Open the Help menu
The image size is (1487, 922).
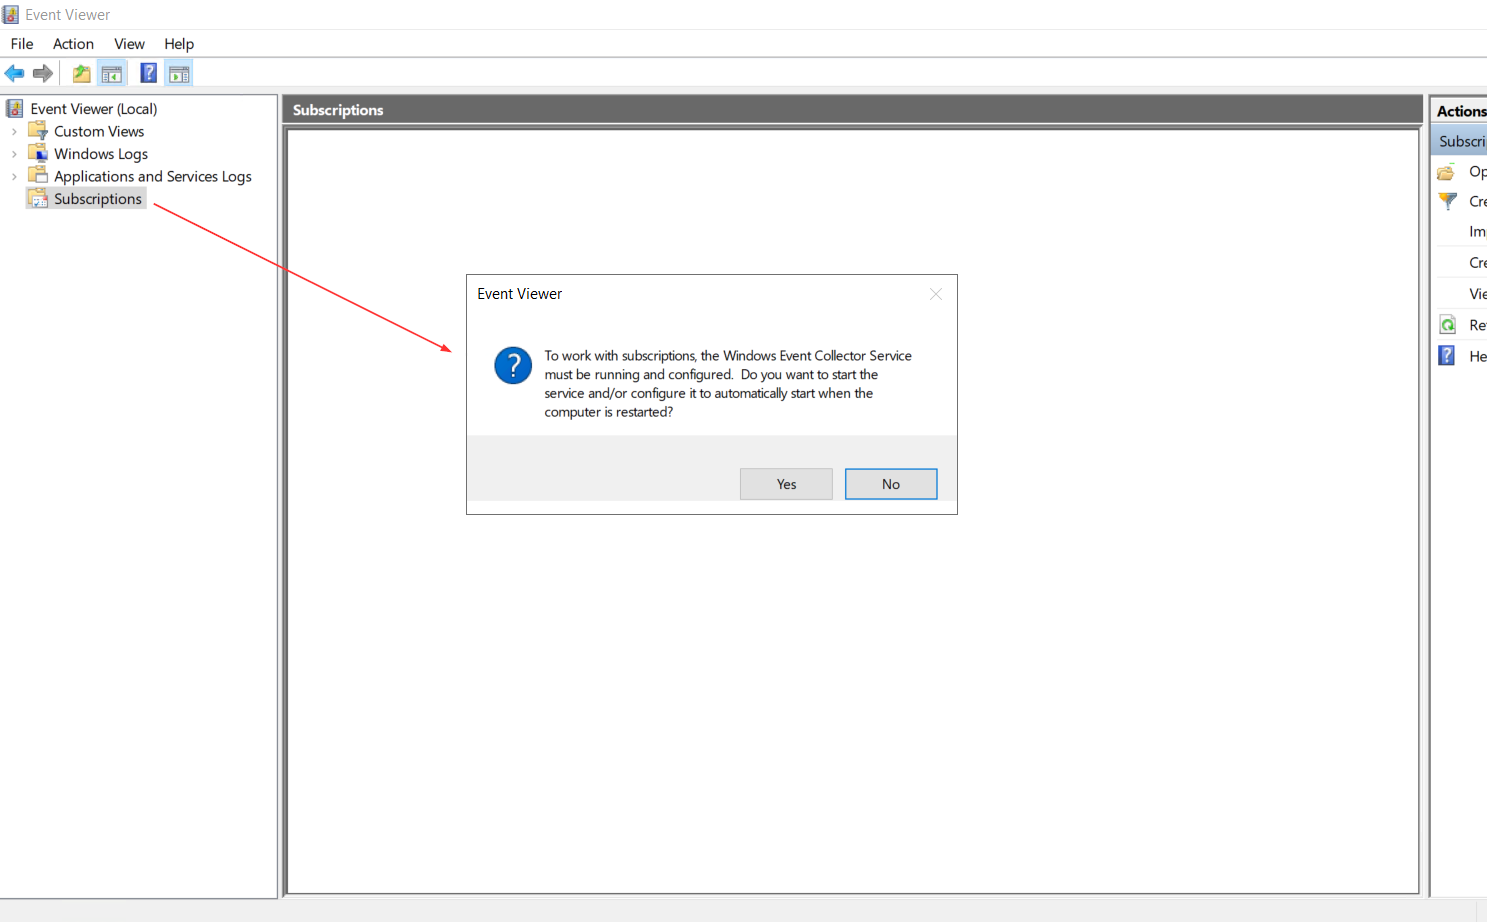coord(179,44)
